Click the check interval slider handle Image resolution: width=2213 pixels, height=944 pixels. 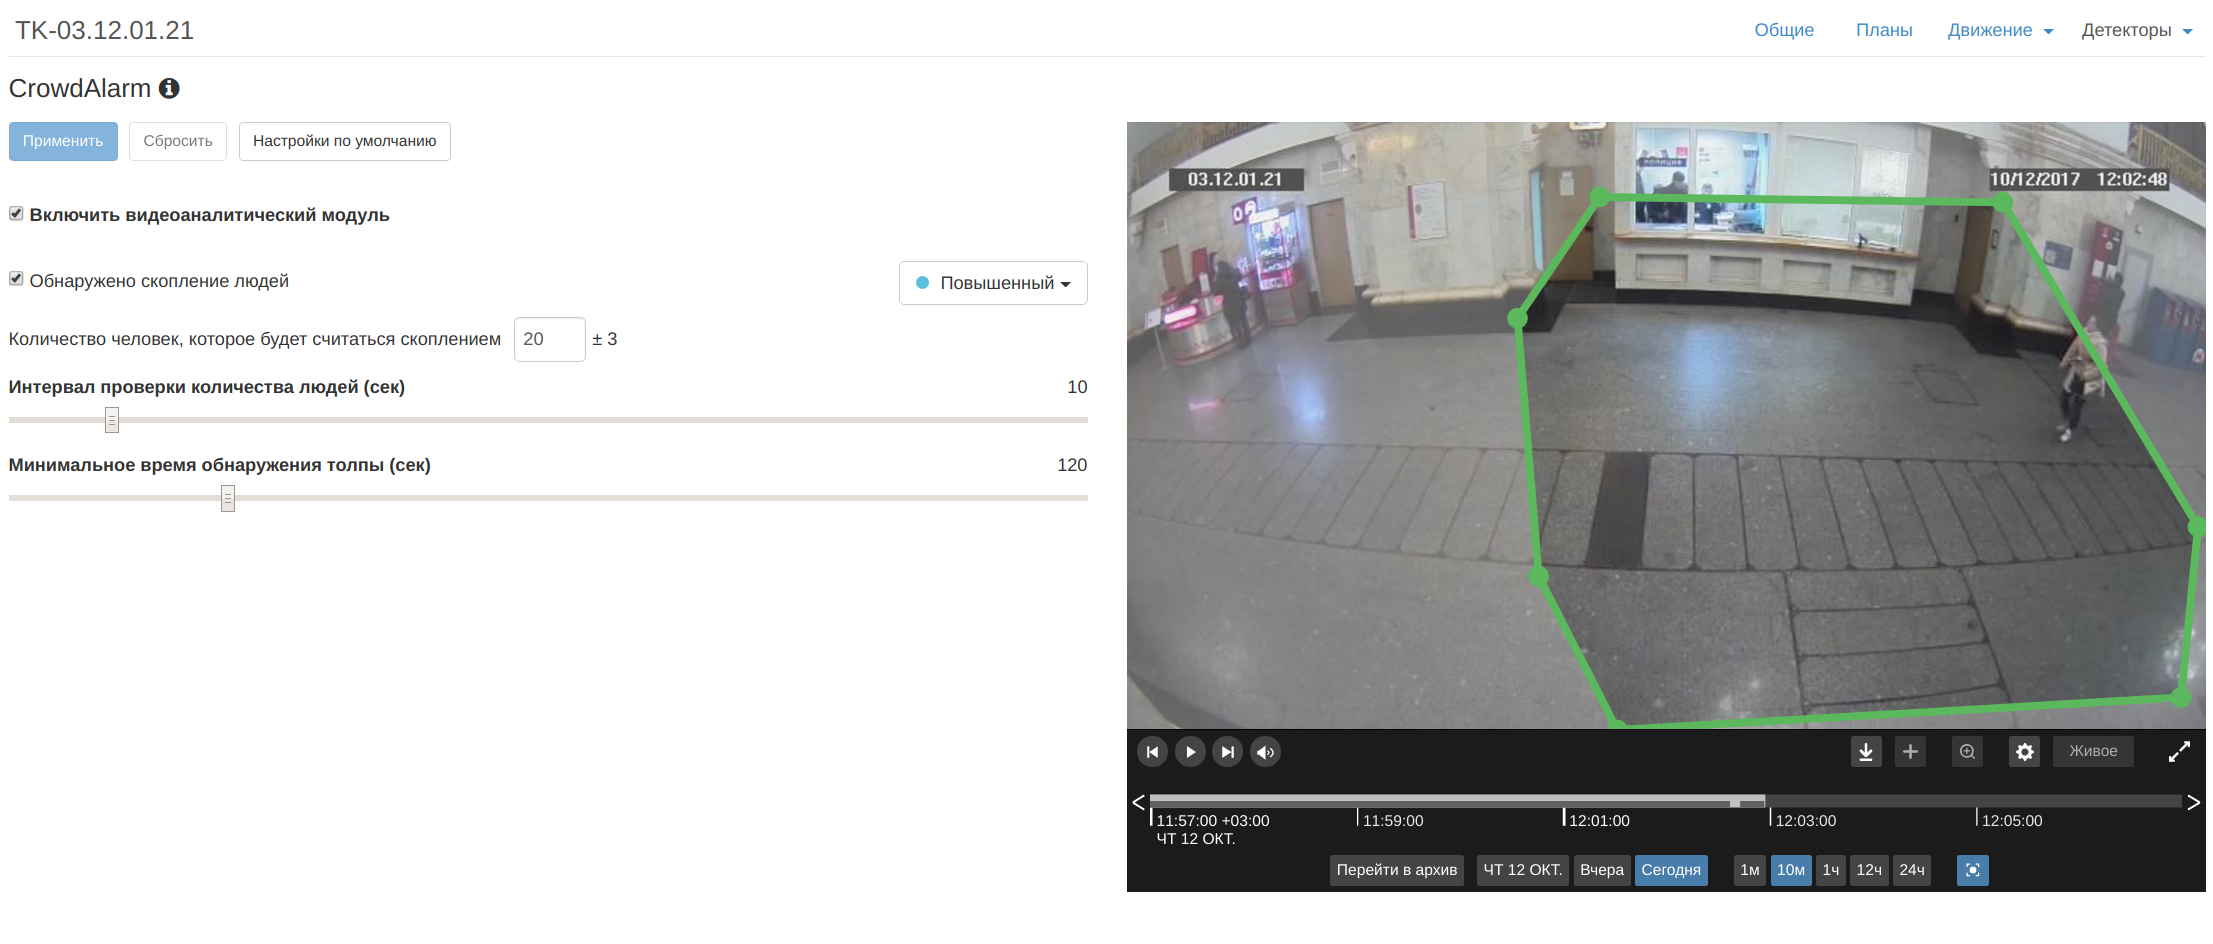click(x=112, y=420)
